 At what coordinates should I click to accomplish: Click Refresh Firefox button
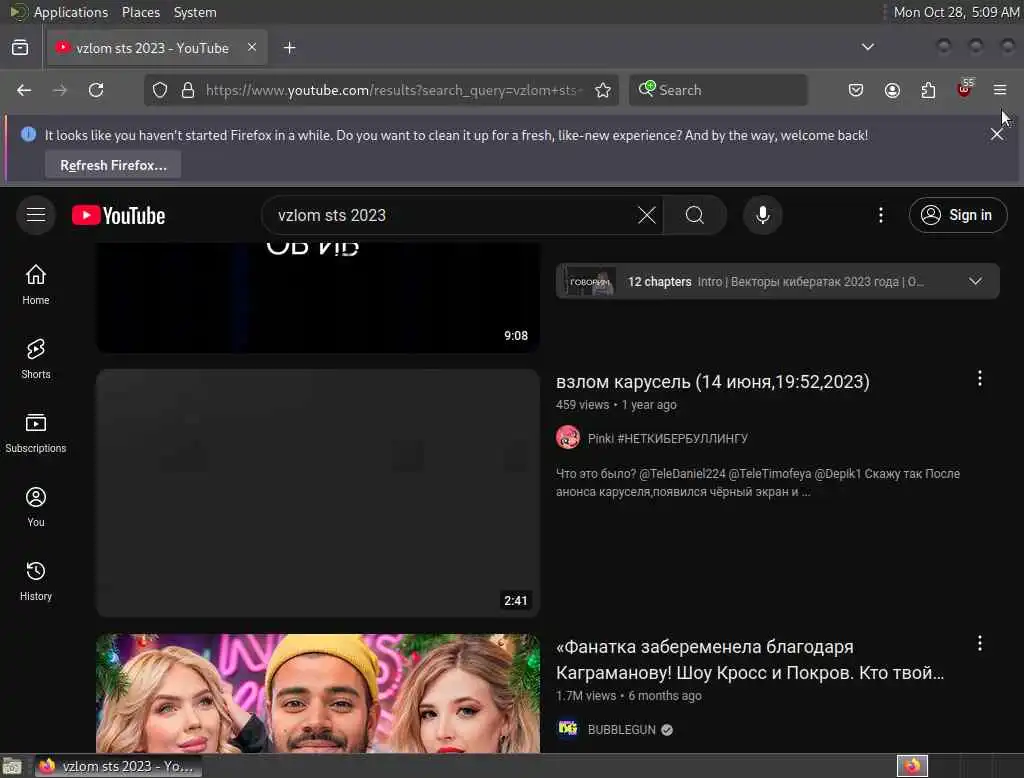click(113, 165)
